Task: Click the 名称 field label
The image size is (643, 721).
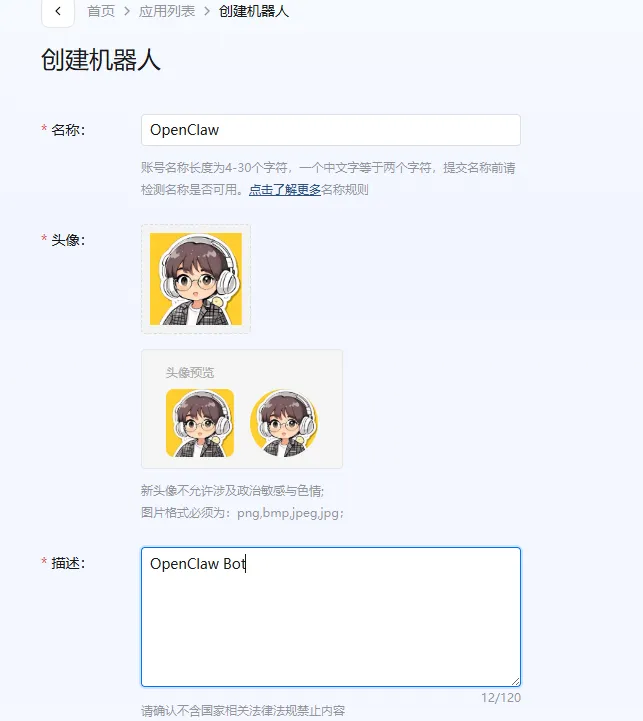Action: (68, 130)
